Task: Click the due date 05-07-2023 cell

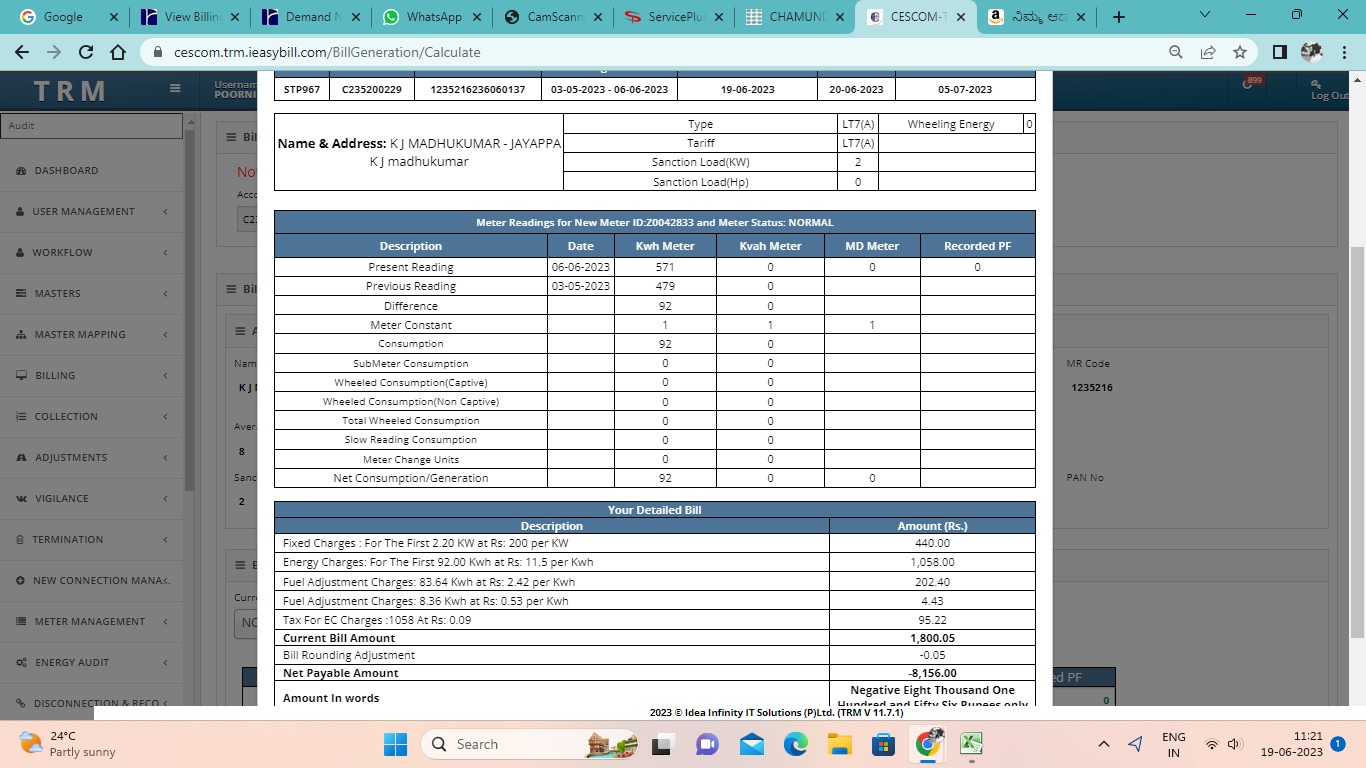Action: 965,89
